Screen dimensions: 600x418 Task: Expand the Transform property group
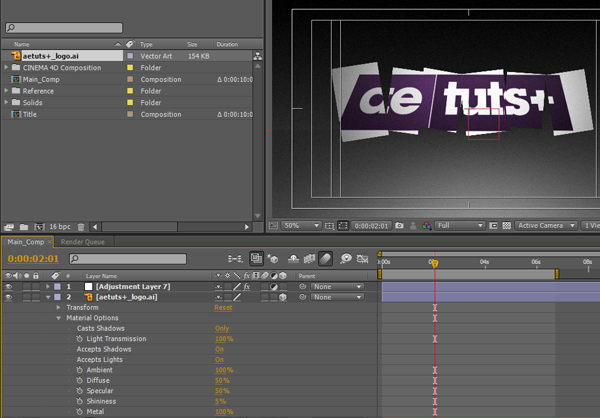(58, 307)
